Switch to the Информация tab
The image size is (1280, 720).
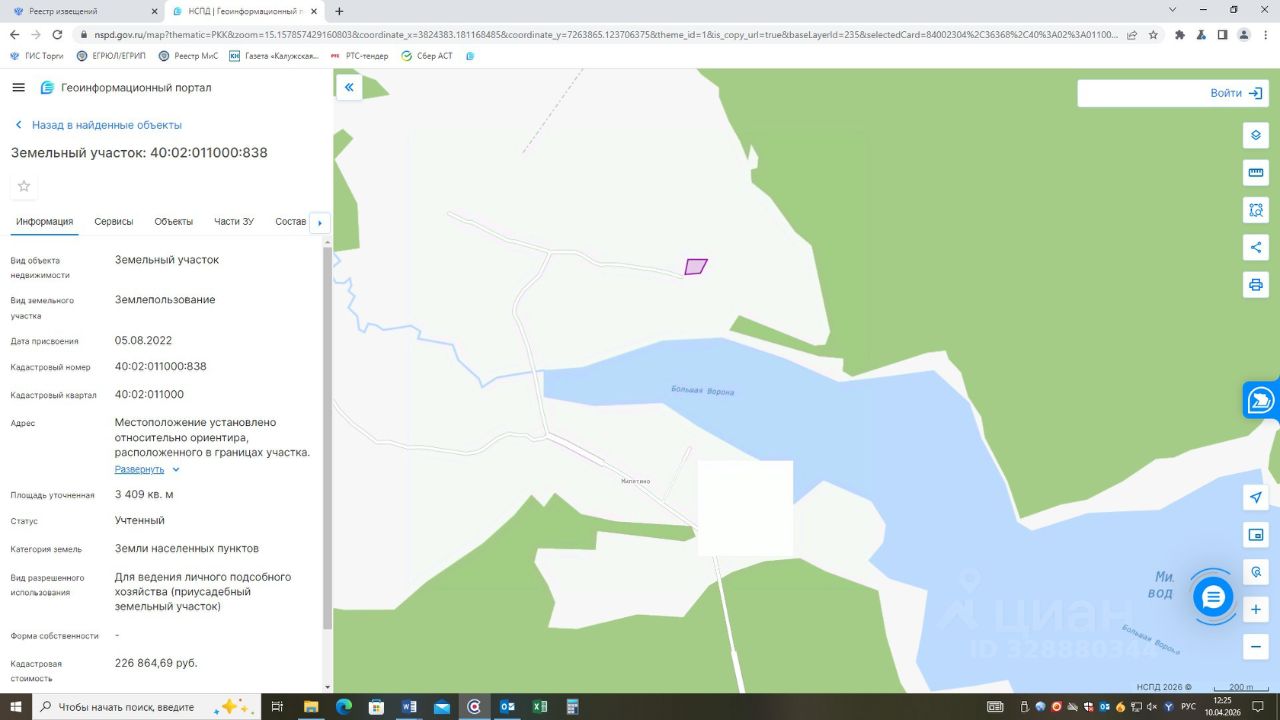pyautogui.click(x=44, y=222)
